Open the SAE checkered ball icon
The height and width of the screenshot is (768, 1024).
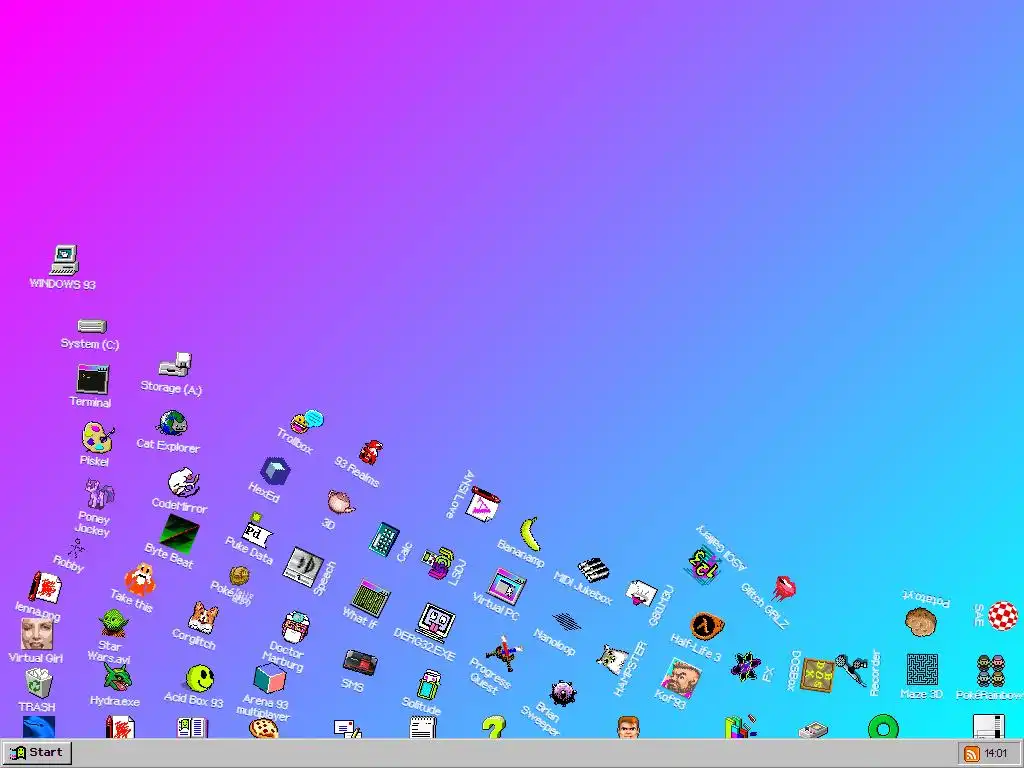[1002, 616]
